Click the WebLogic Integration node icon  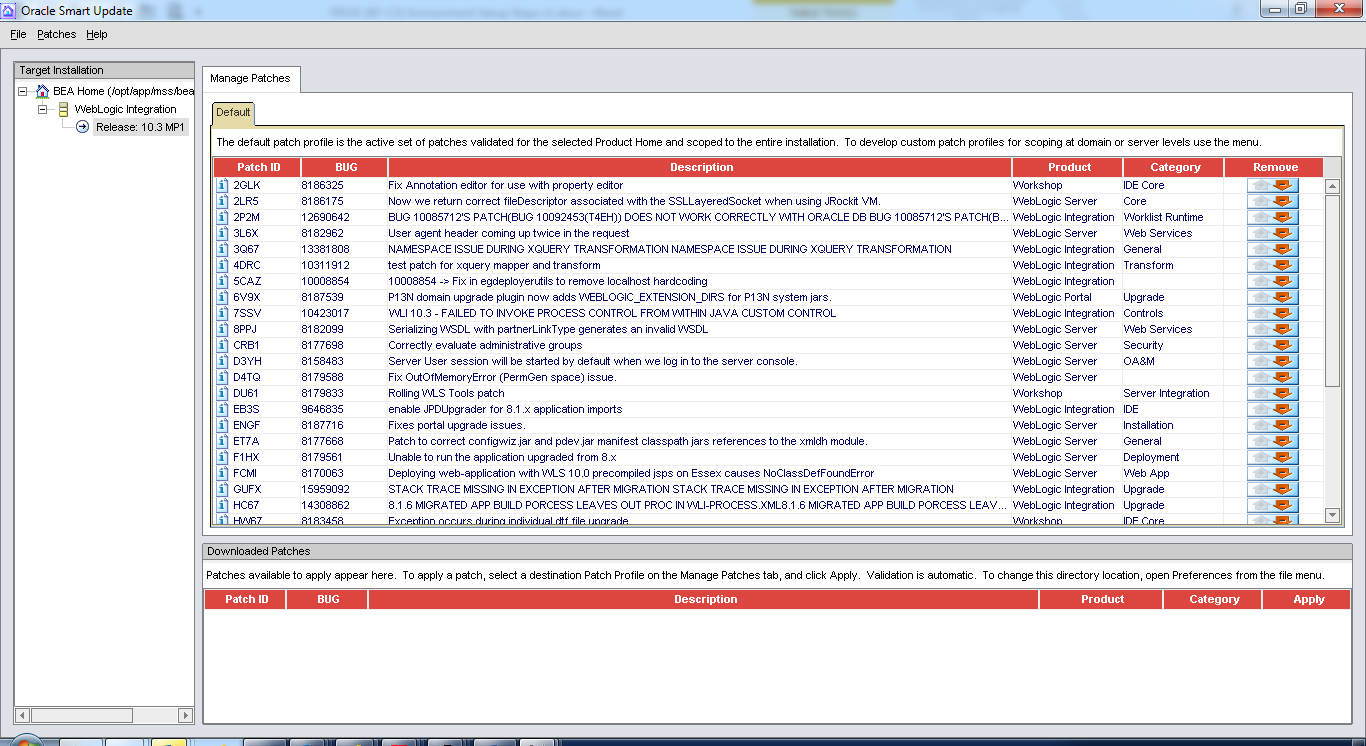click(62, 109)
